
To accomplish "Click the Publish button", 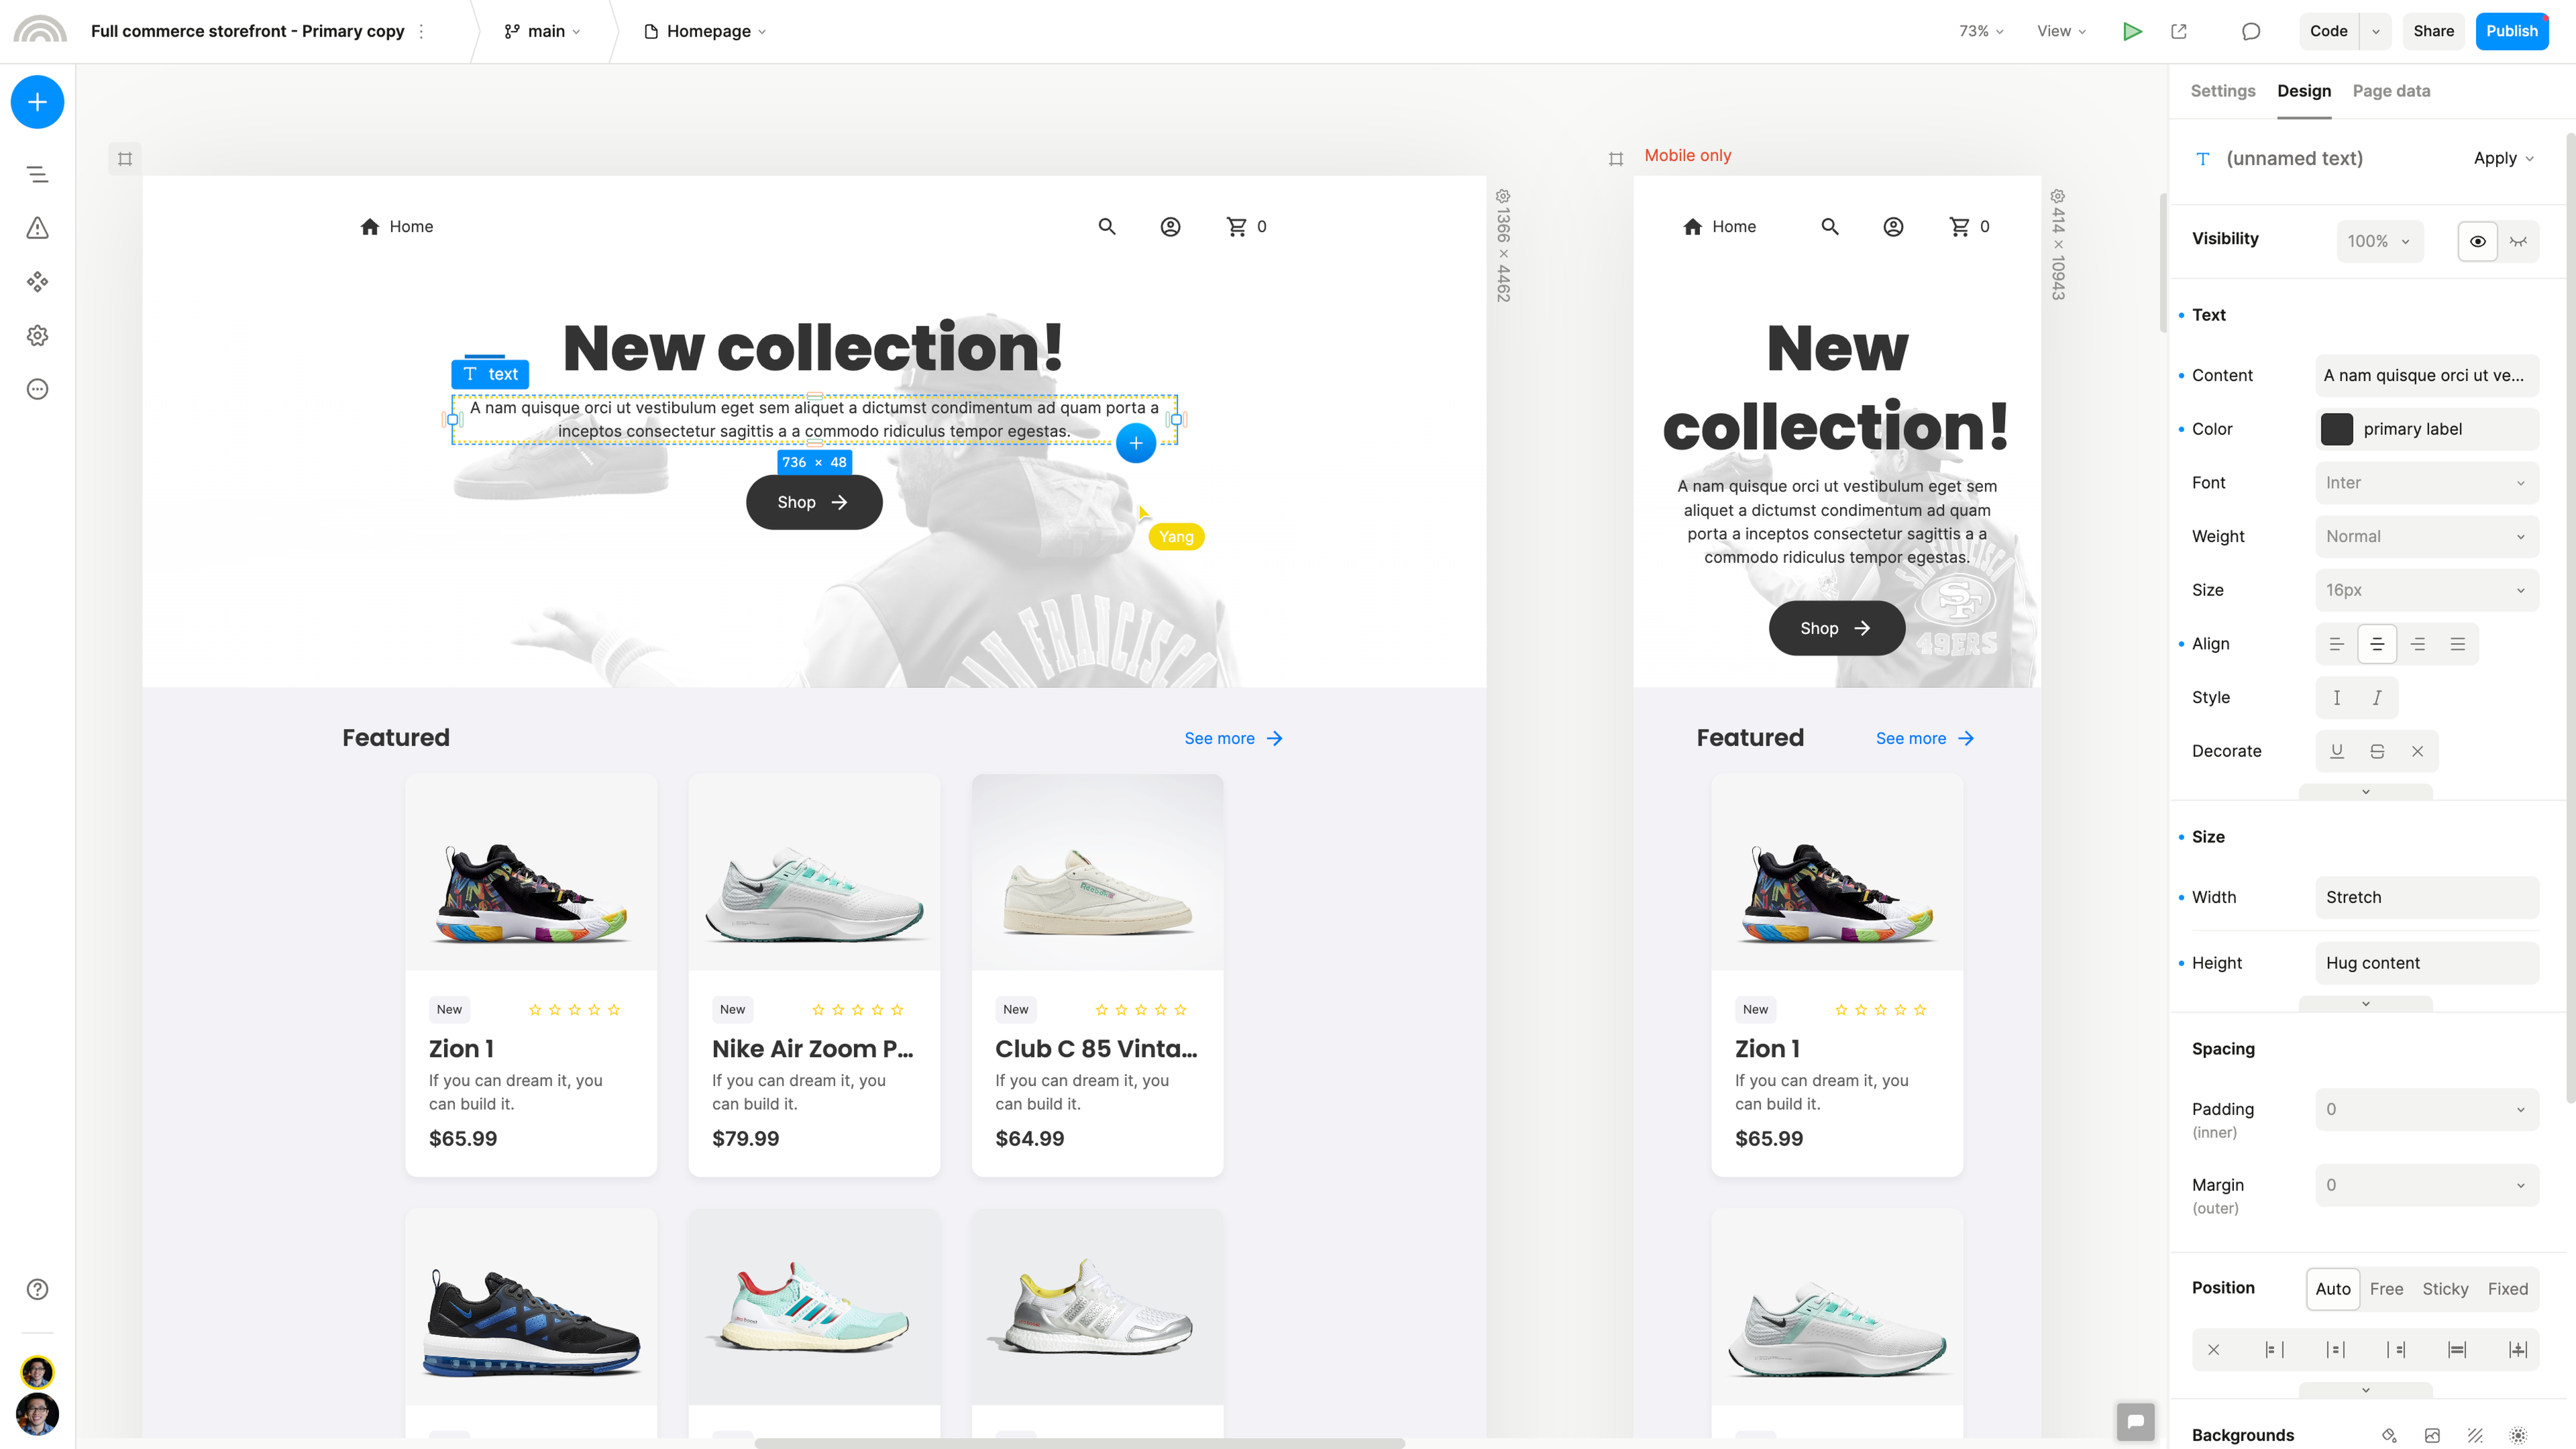I will coord(2512,31).
